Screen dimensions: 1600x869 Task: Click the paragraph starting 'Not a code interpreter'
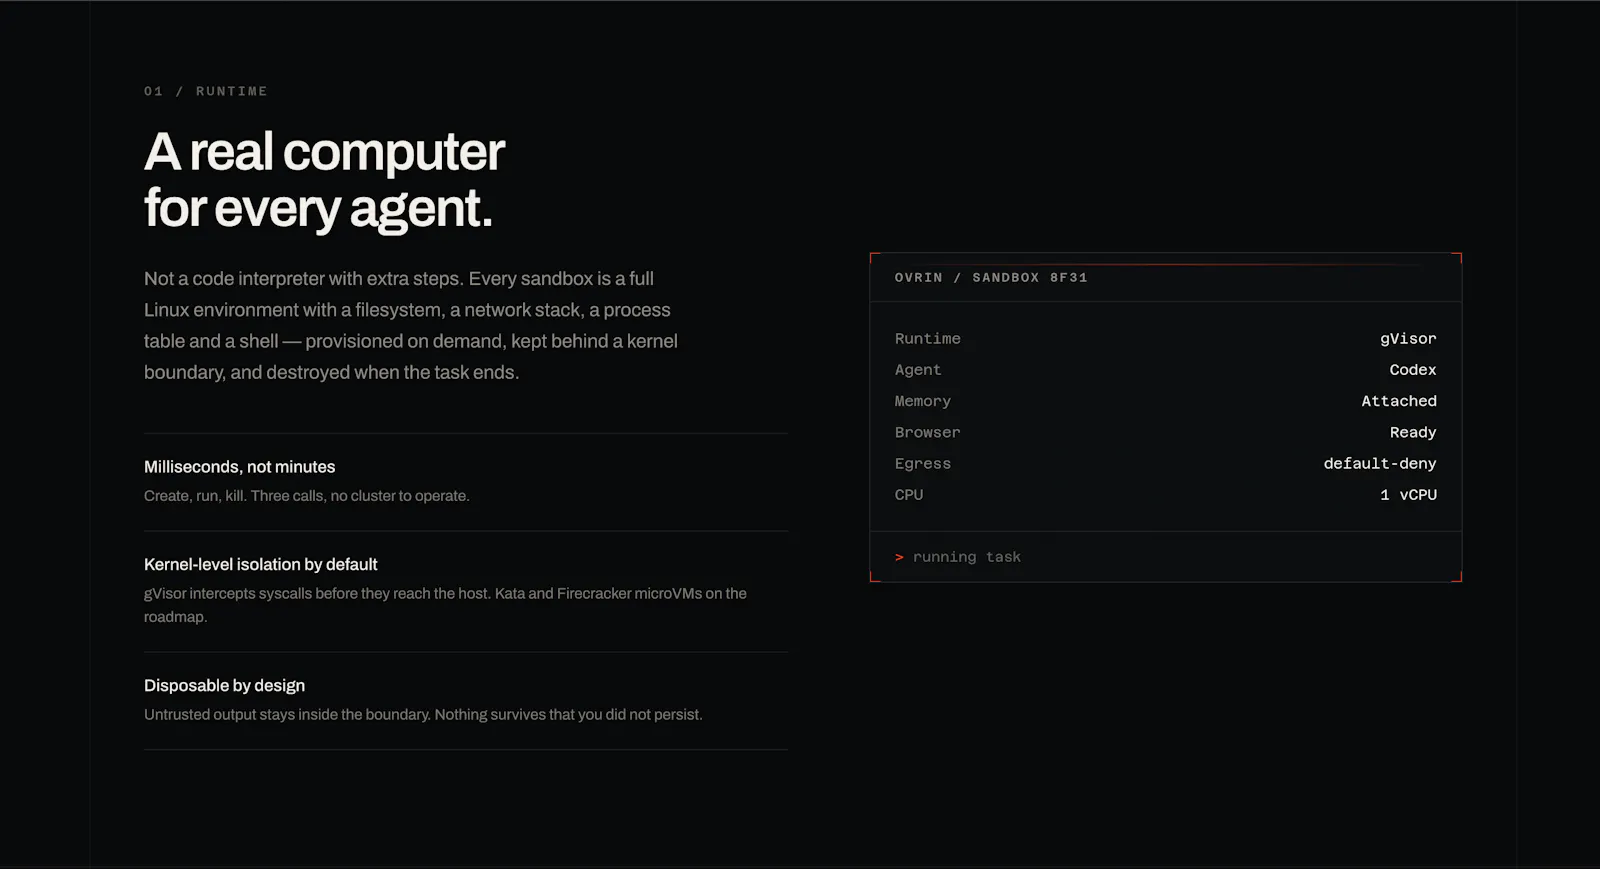[411, 325]
